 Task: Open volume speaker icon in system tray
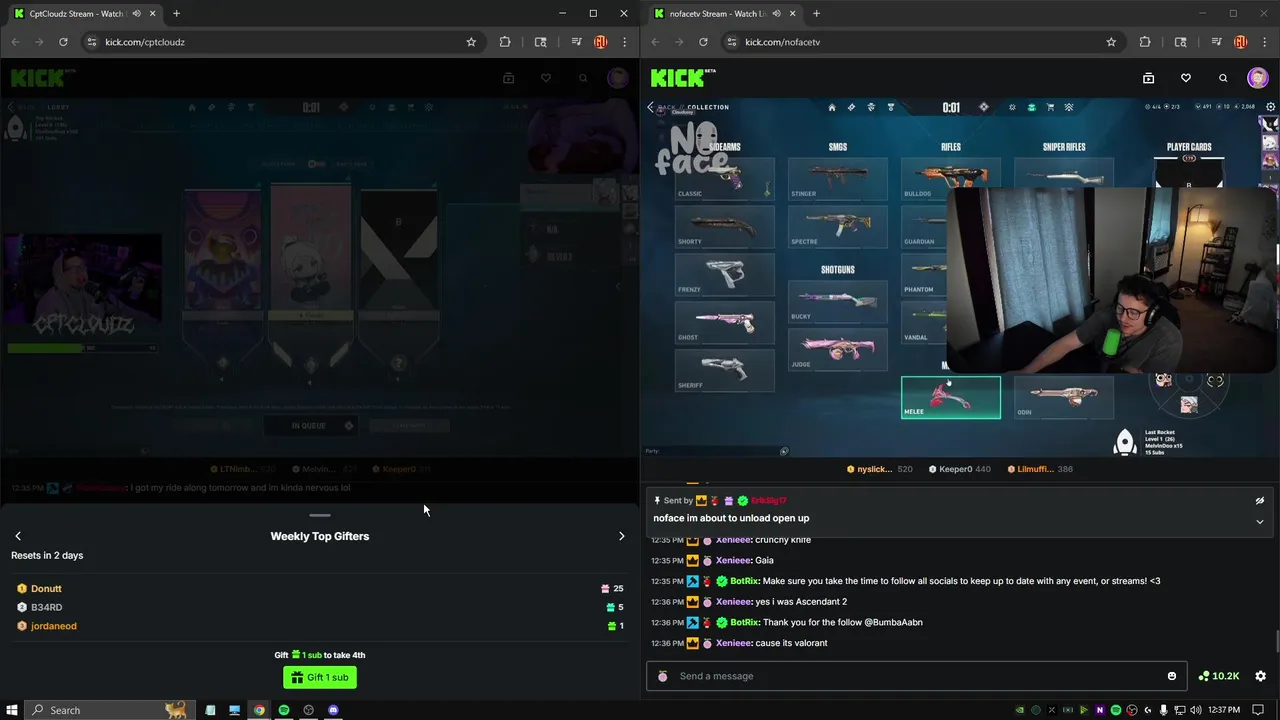(x=1196, y=710)
